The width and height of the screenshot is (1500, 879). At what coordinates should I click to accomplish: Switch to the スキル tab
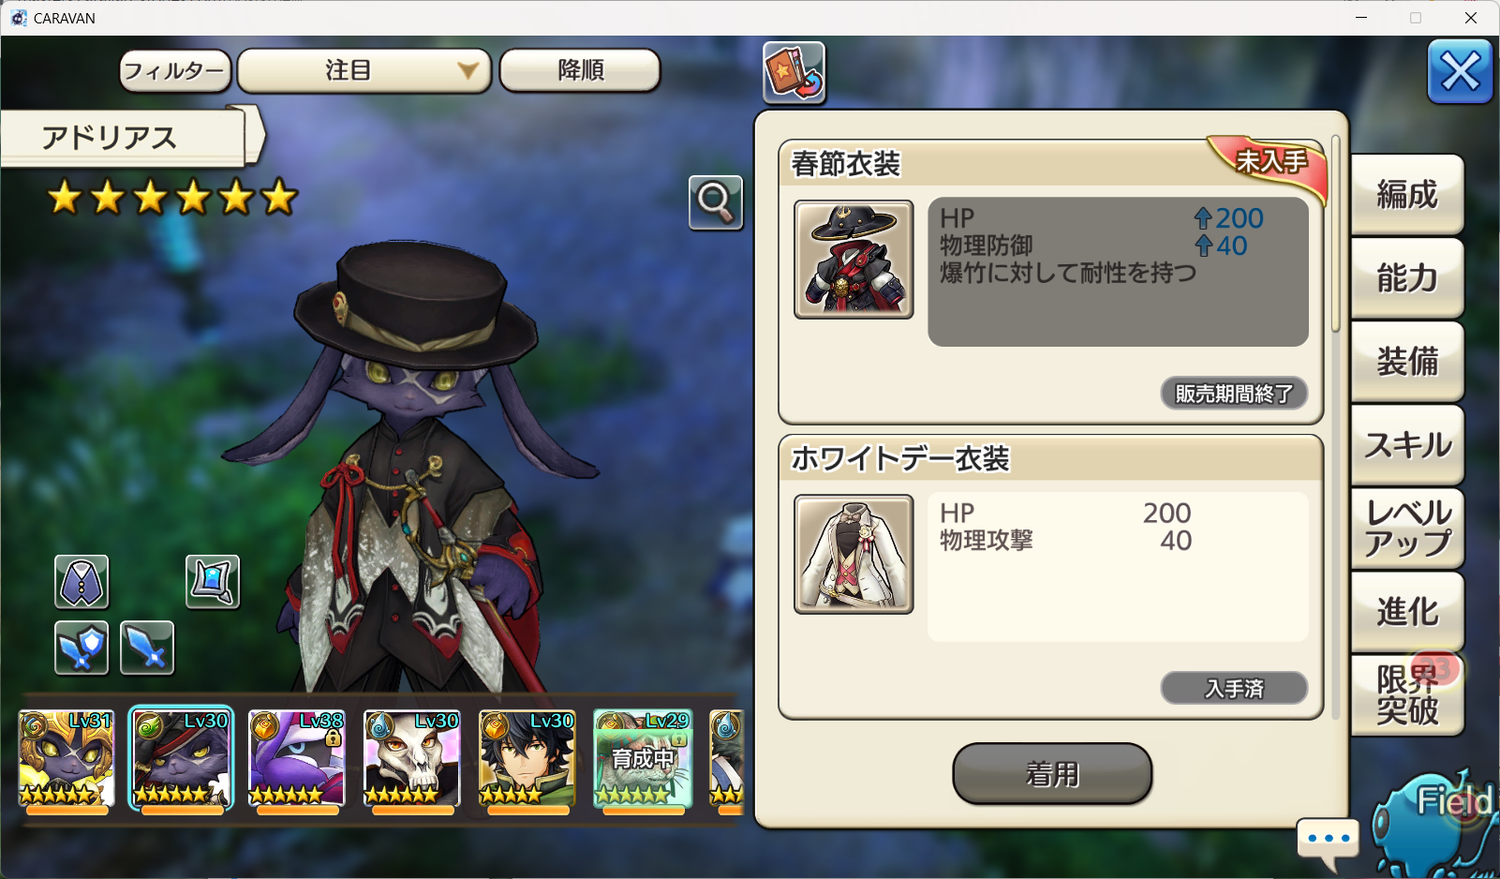[1407, 445]
